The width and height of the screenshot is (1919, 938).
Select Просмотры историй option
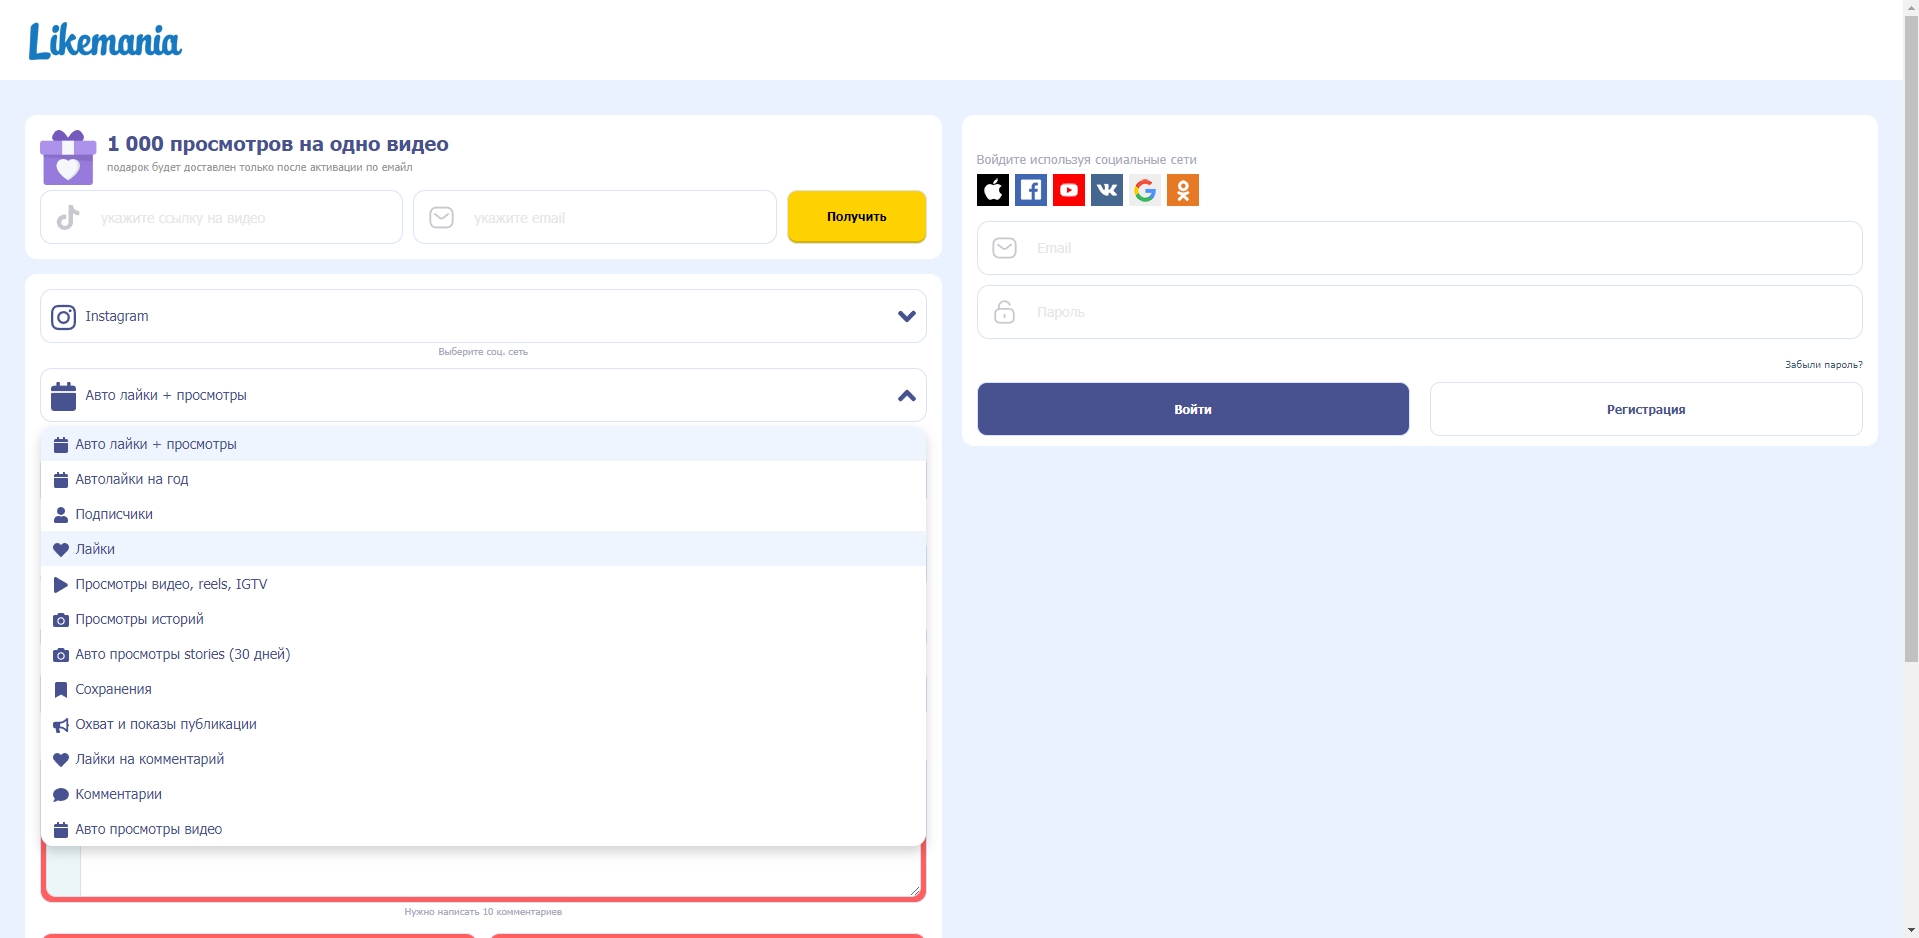(483, 619)
